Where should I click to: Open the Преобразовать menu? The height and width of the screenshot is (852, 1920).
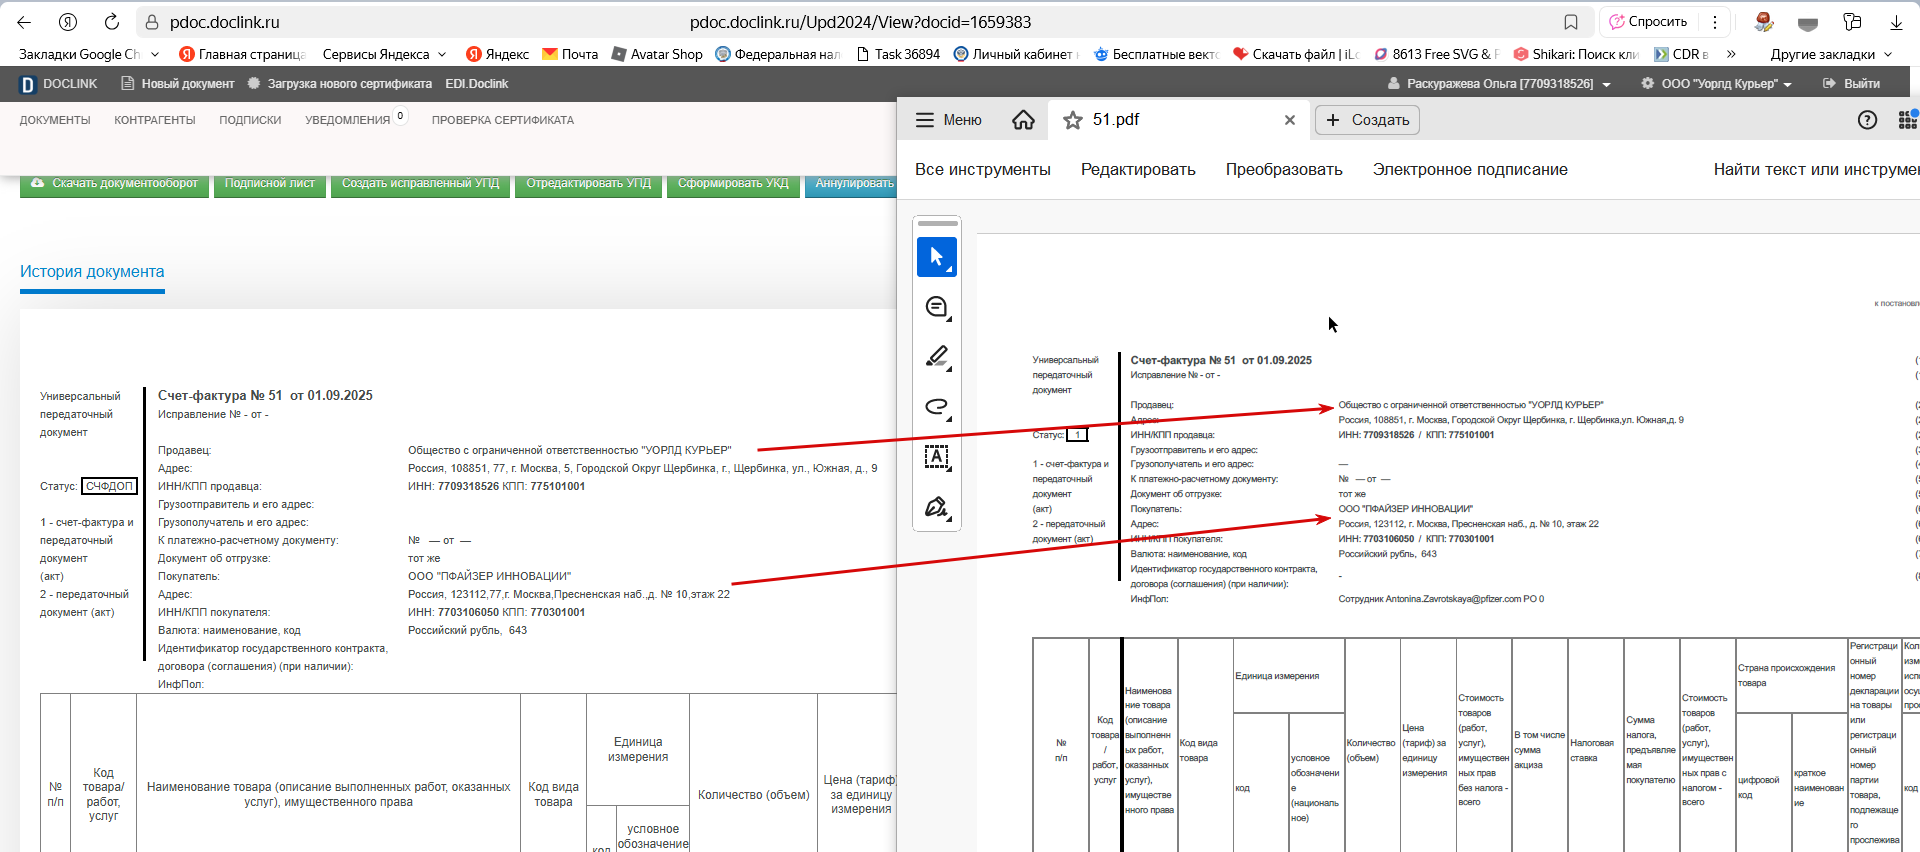coord(1284,170)
